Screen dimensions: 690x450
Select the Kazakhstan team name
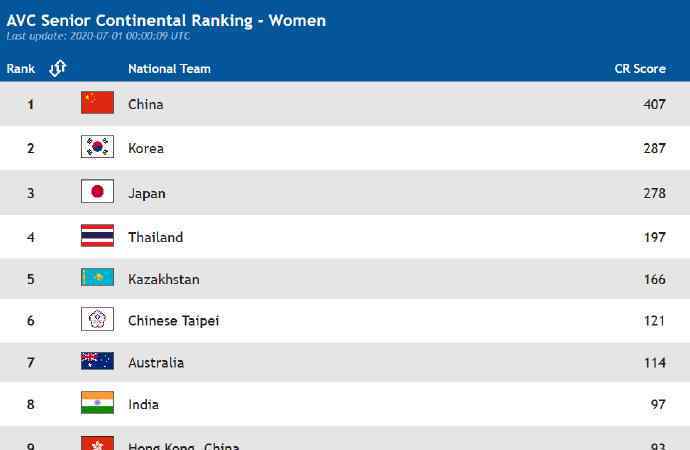[164, 279]
